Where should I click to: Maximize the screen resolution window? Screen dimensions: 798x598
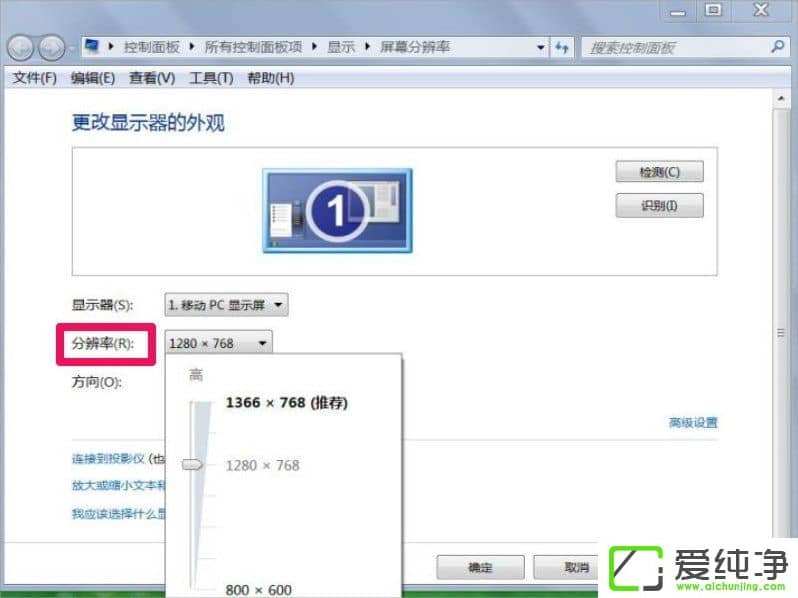pyautogui.click(x=713, y=10)
